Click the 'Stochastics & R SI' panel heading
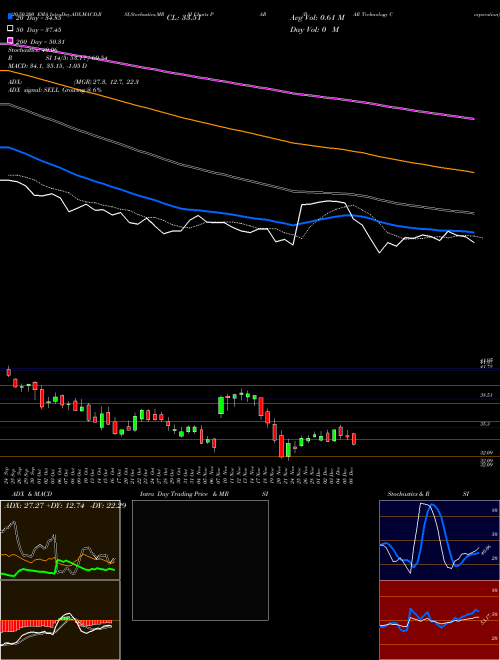Screen dimensions: 500x660 click(428, 494)
